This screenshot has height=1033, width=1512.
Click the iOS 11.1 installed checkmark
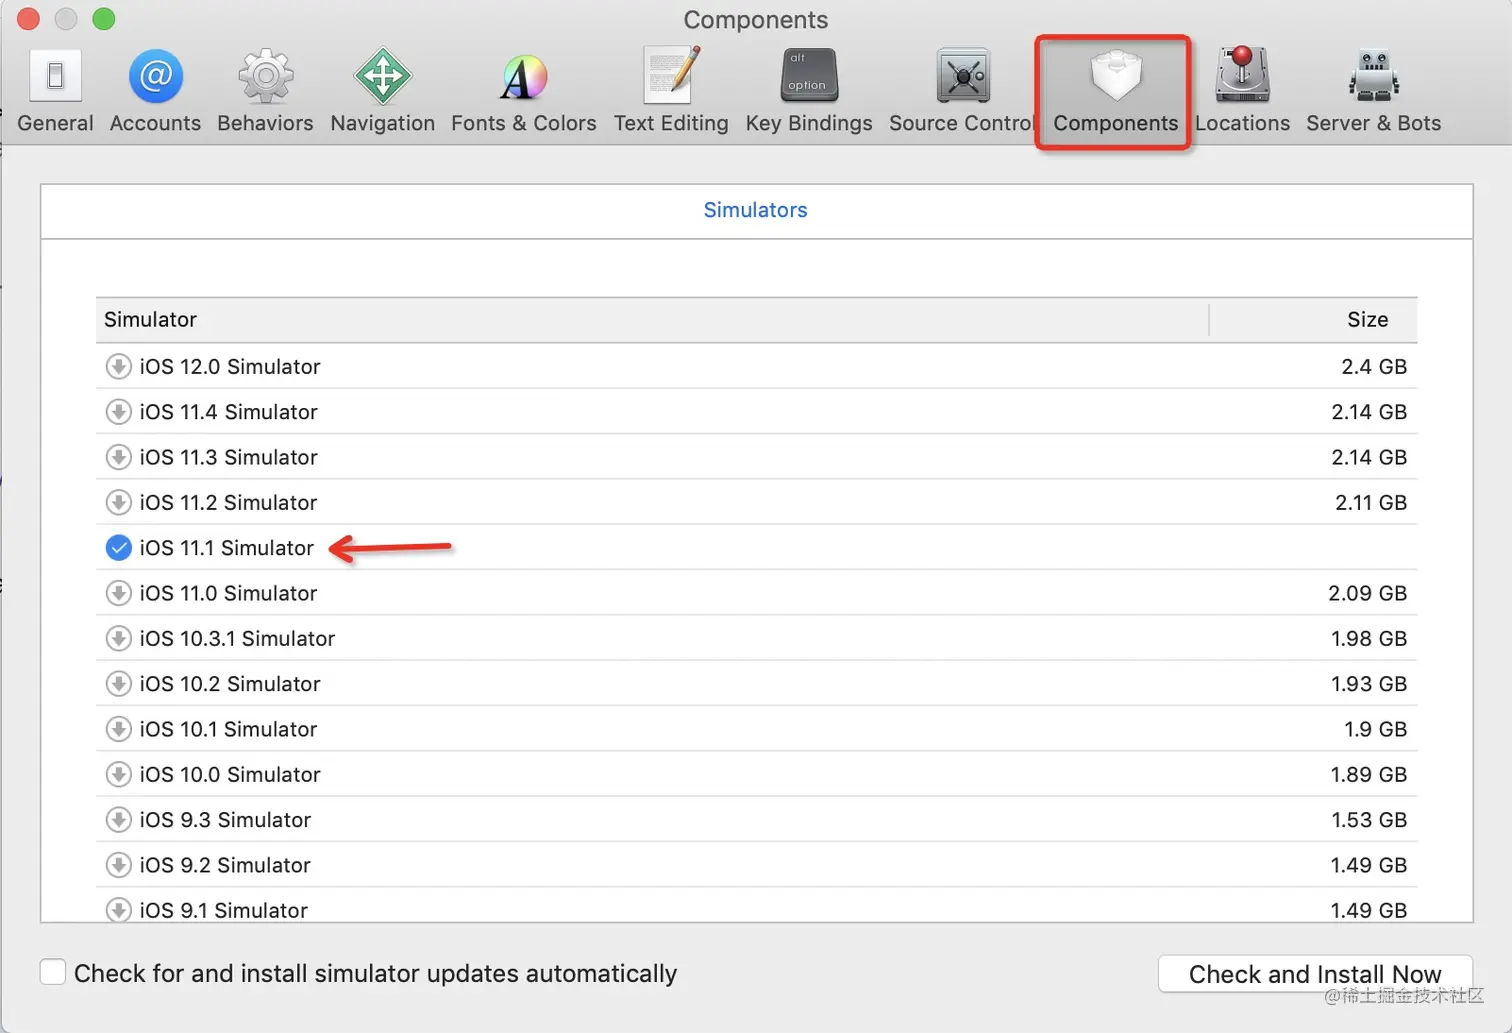(x=118, y=547)
